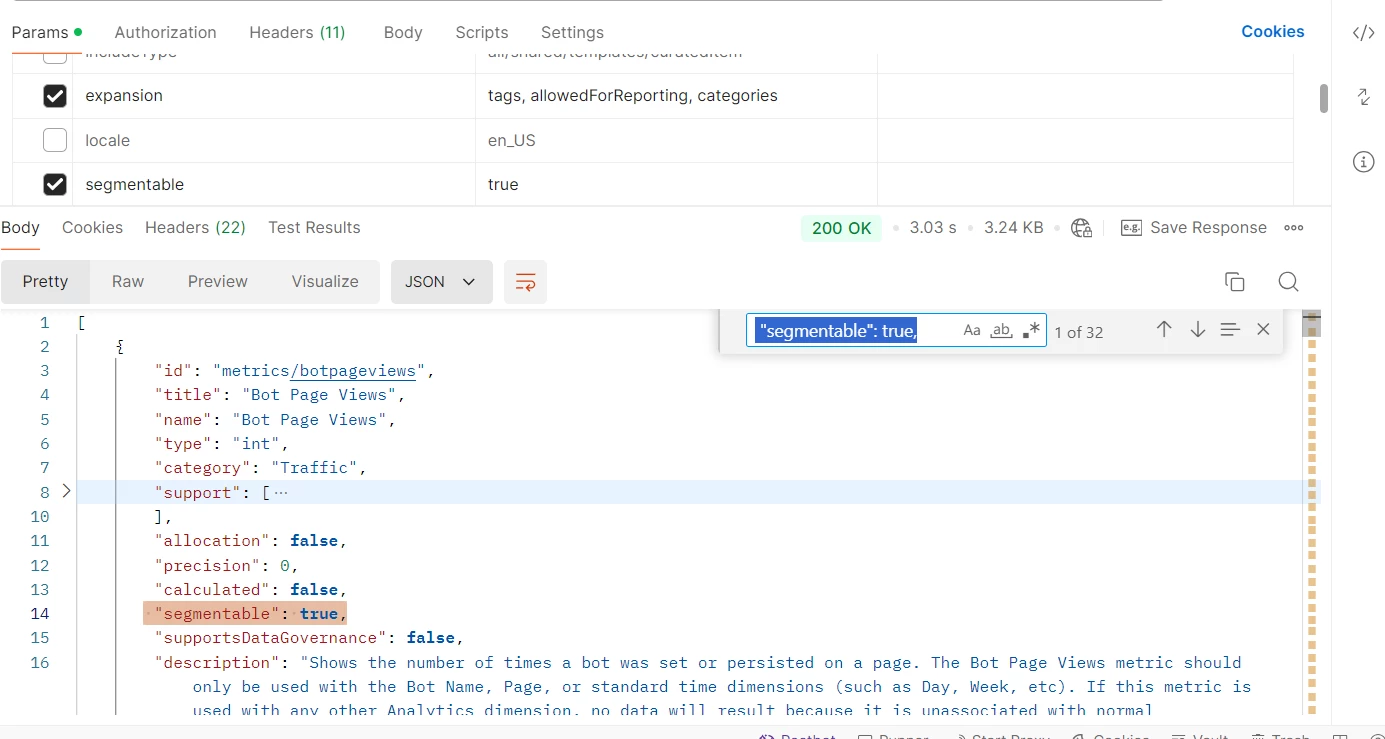The image size is (1385, 739).
Task: Expand the collapsed ellipsis after "support": [
Action: click(281, 492)
